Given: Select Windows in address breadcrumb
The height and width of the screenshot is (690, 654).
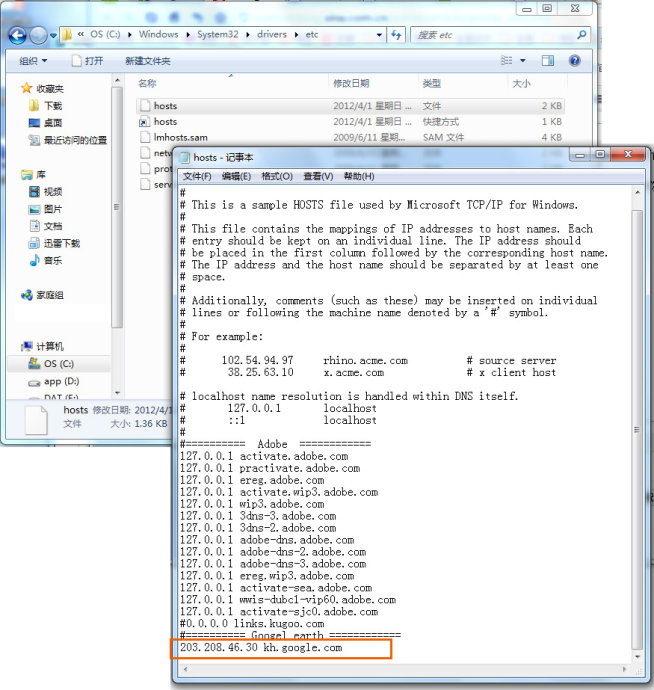Looking at the screenshot, I should (158, 34).
